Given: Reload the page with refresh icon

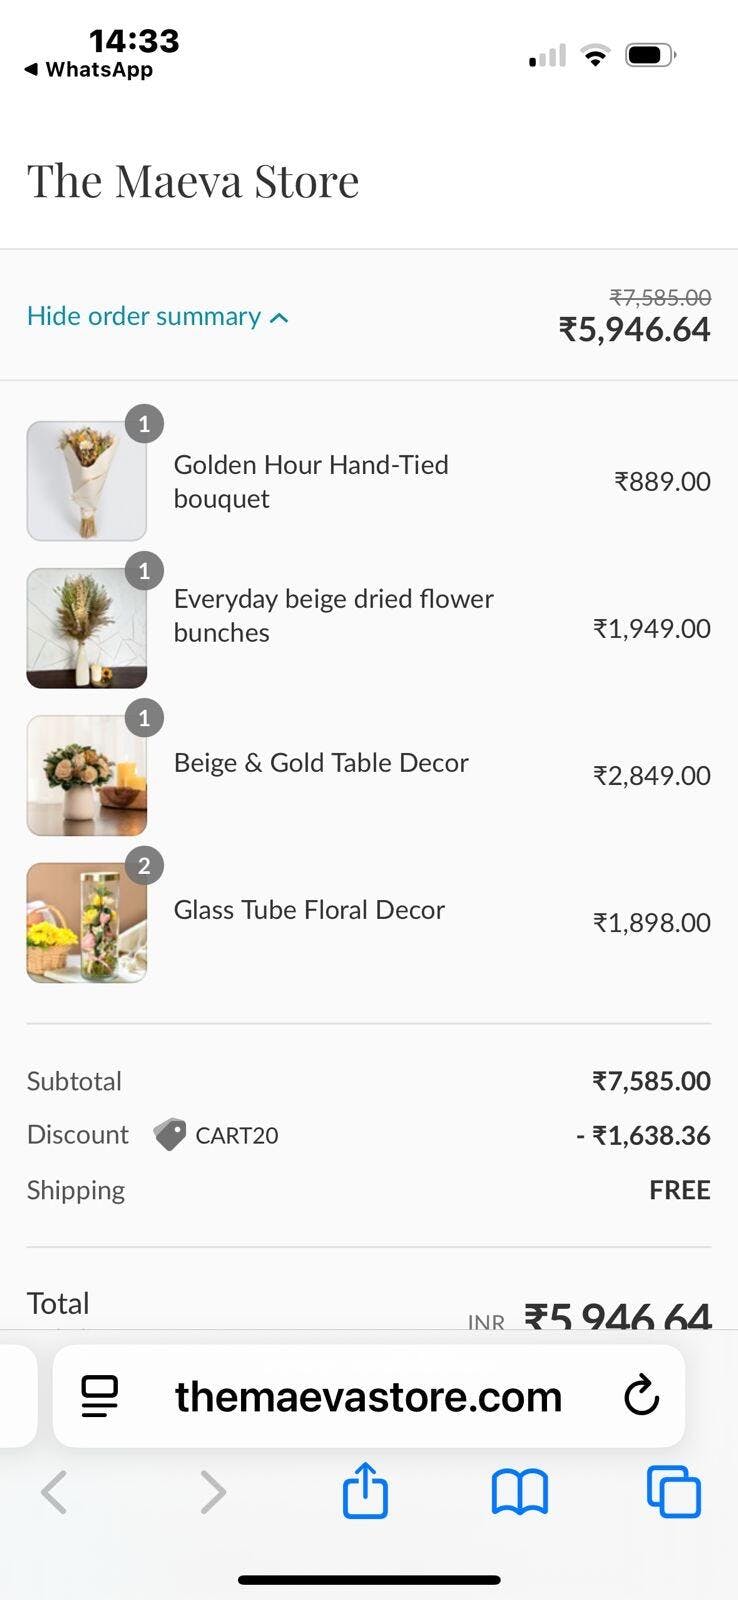Looking at the screenshot, I should point(641,1396).
